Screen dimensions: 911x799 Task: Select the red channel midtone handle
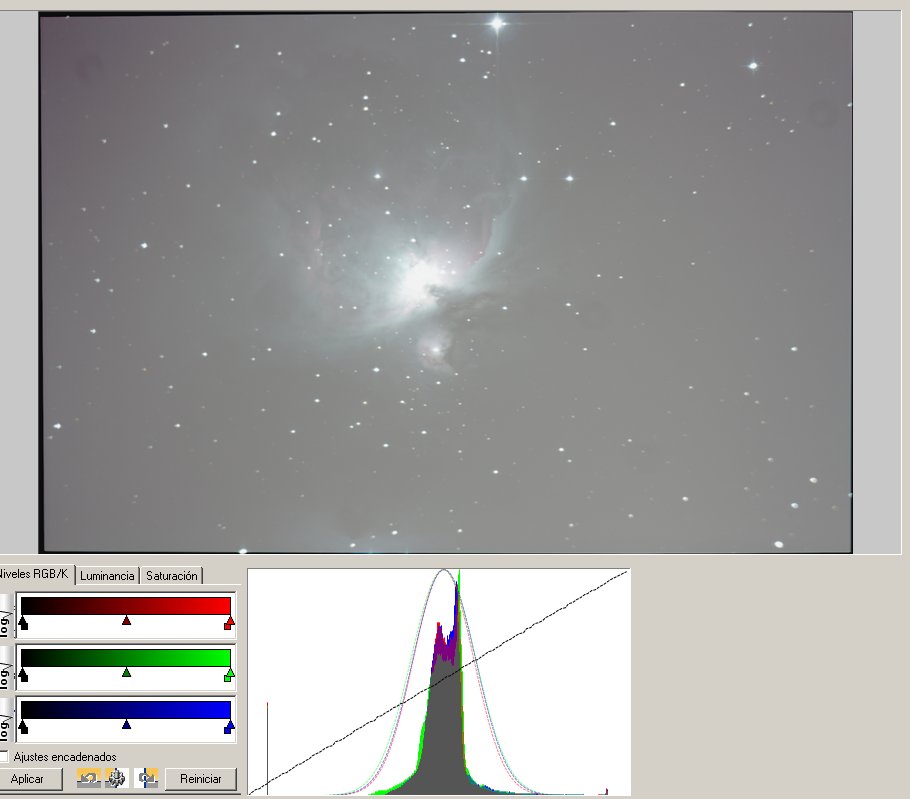126,621
